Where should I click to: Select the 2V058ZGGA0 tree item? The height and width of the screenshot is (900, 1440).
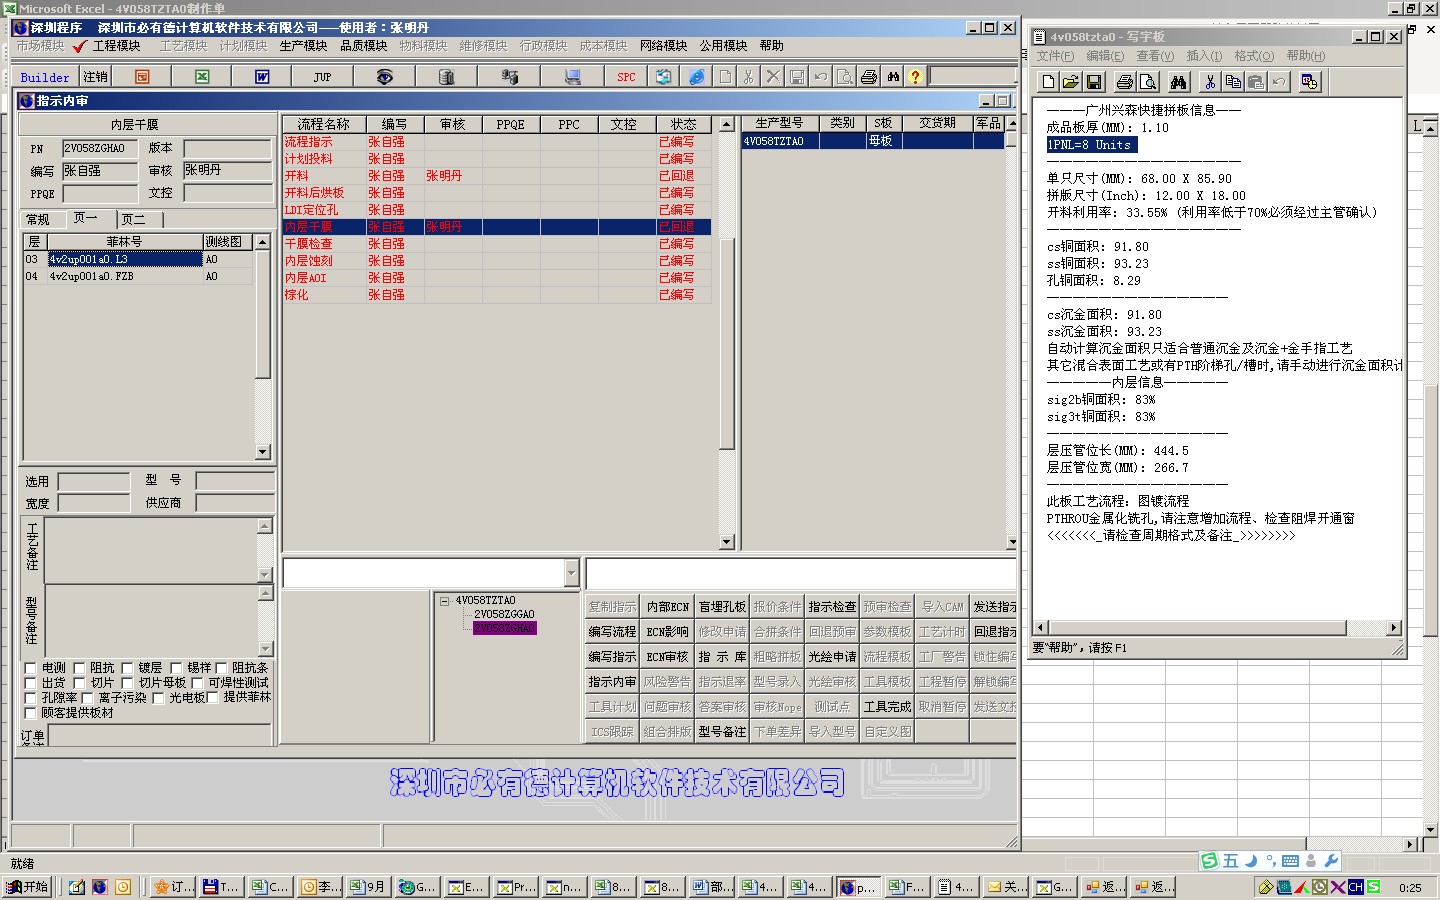pyautogui.click(x=504, y=615)
